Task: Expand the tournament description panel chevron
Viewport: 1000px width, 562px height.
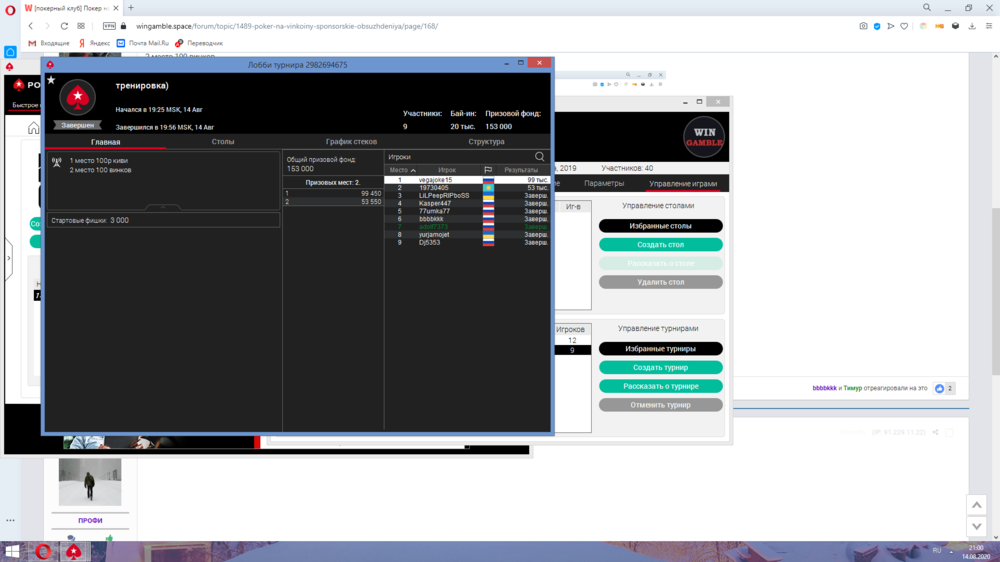Action: coord(163,207)
